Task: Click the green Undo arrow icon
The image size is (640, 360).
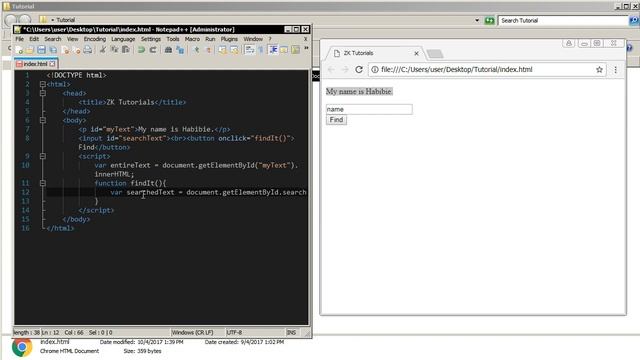Action: pyautogui.click(x=141, y=50)
